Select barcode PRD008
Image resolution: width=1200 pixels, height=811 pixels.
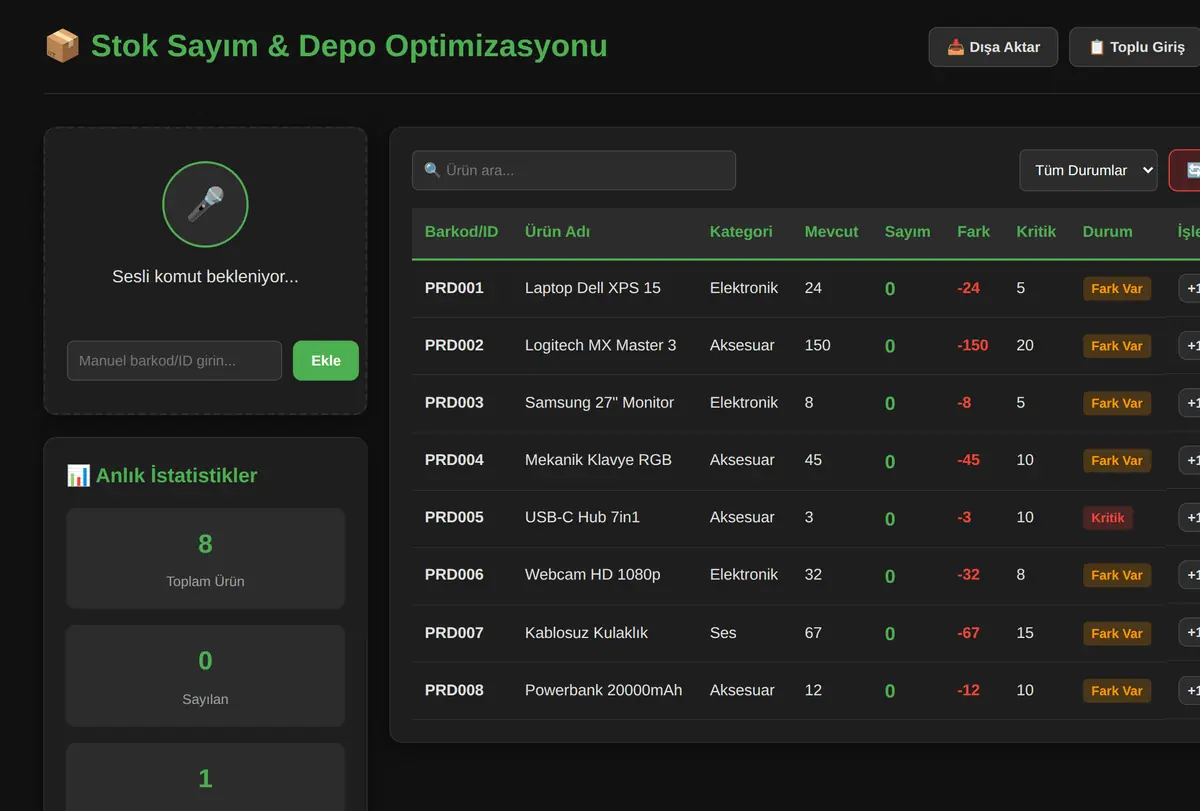click(x=454, y=690)
